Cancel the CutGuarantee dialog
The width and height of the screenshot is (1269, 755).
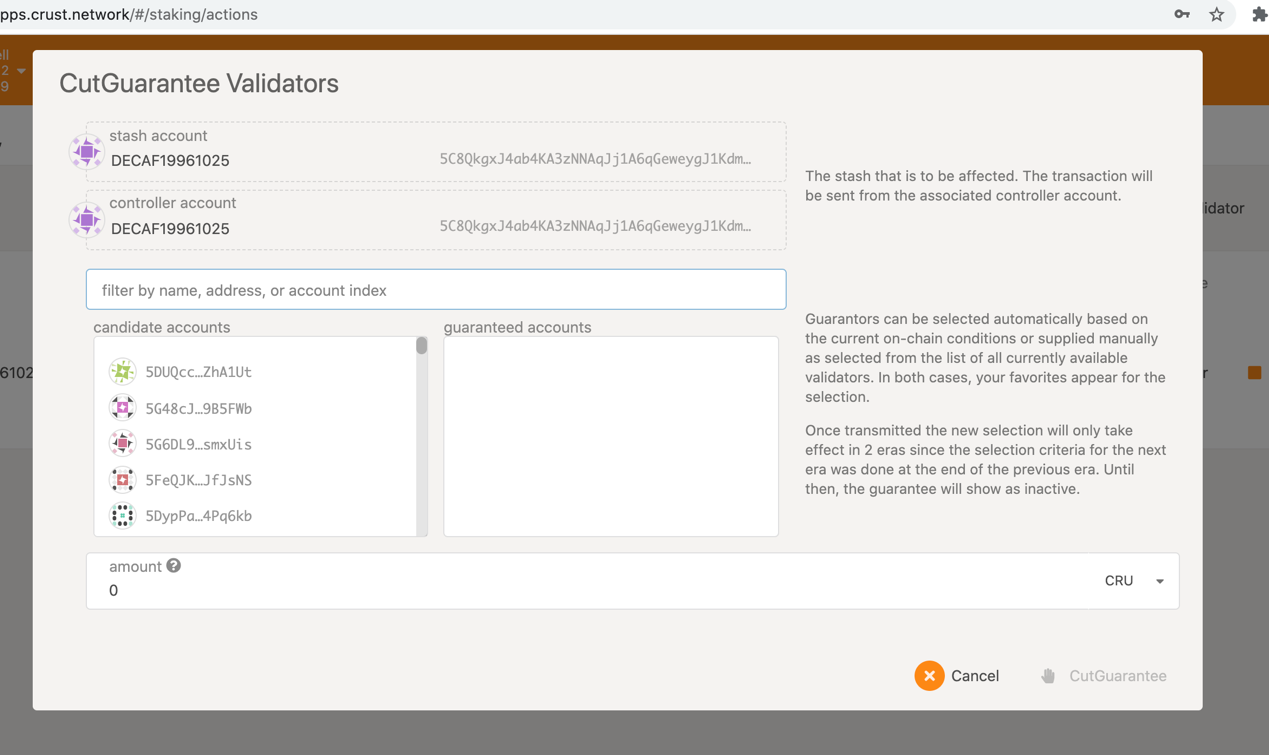click(957, 676)
